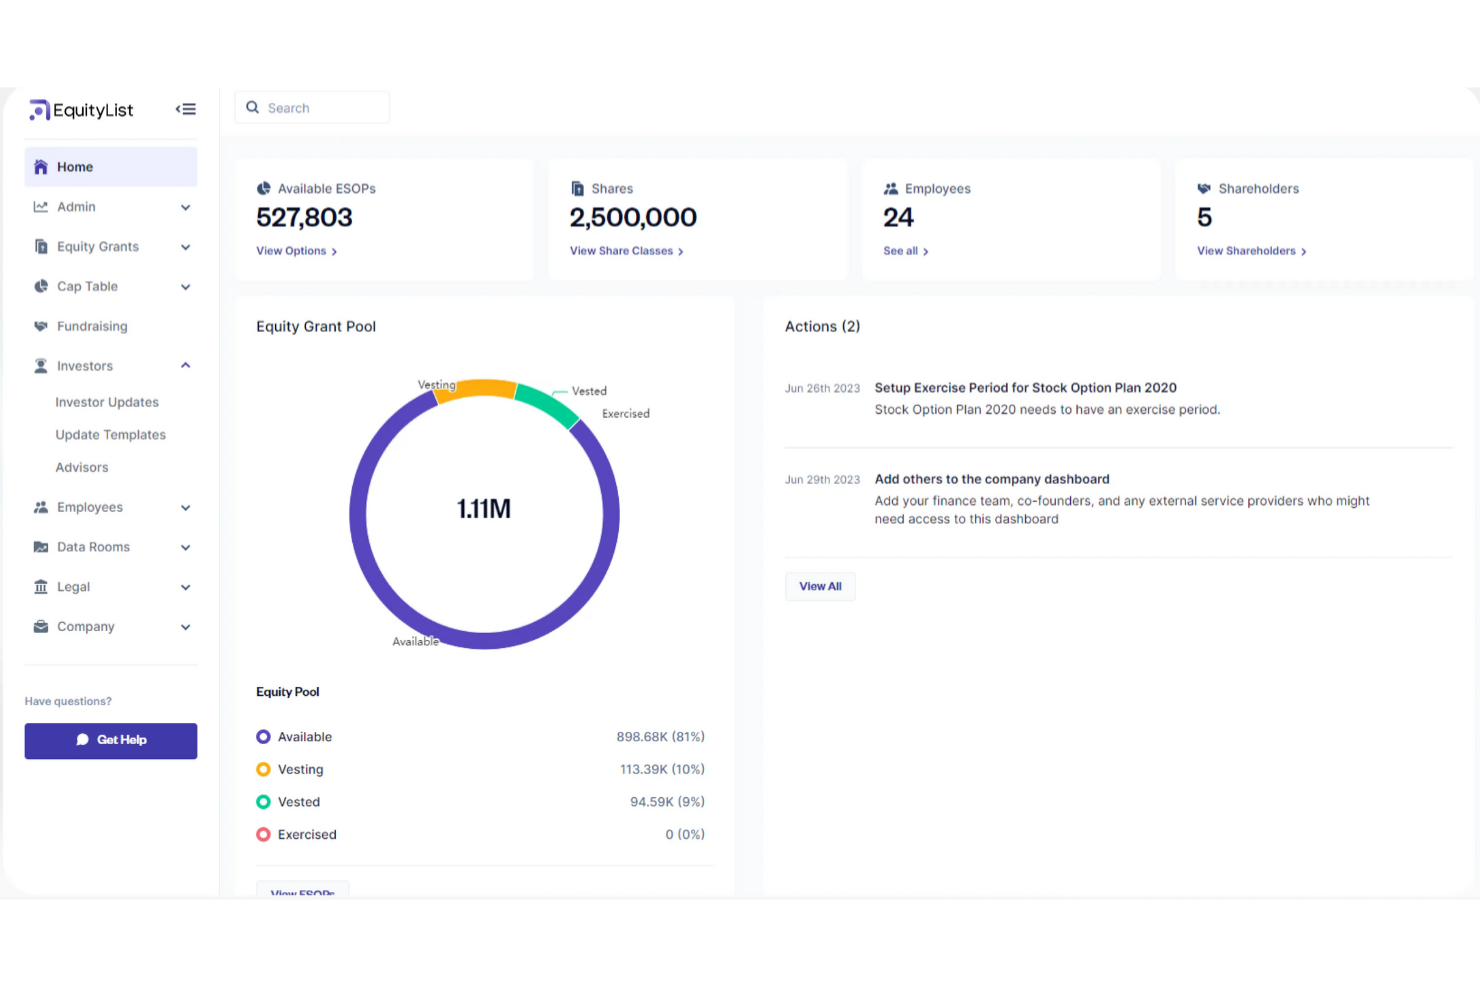Select Update Templates under Investors
The width and height of the screenshot is (1480, 987).
[x=111, y=434]
